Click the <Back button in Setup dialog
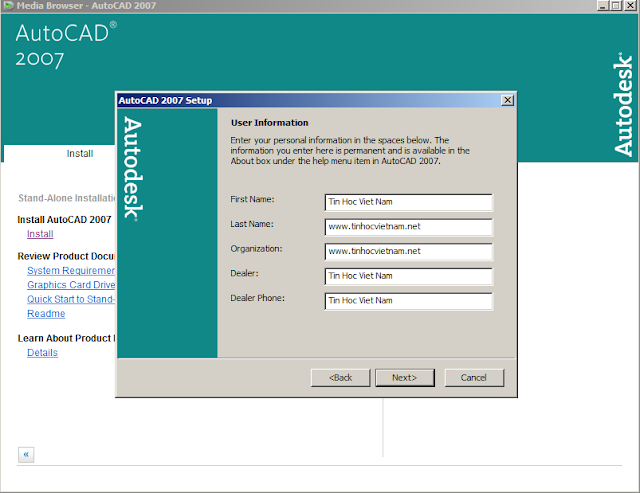 click(340, 378)
